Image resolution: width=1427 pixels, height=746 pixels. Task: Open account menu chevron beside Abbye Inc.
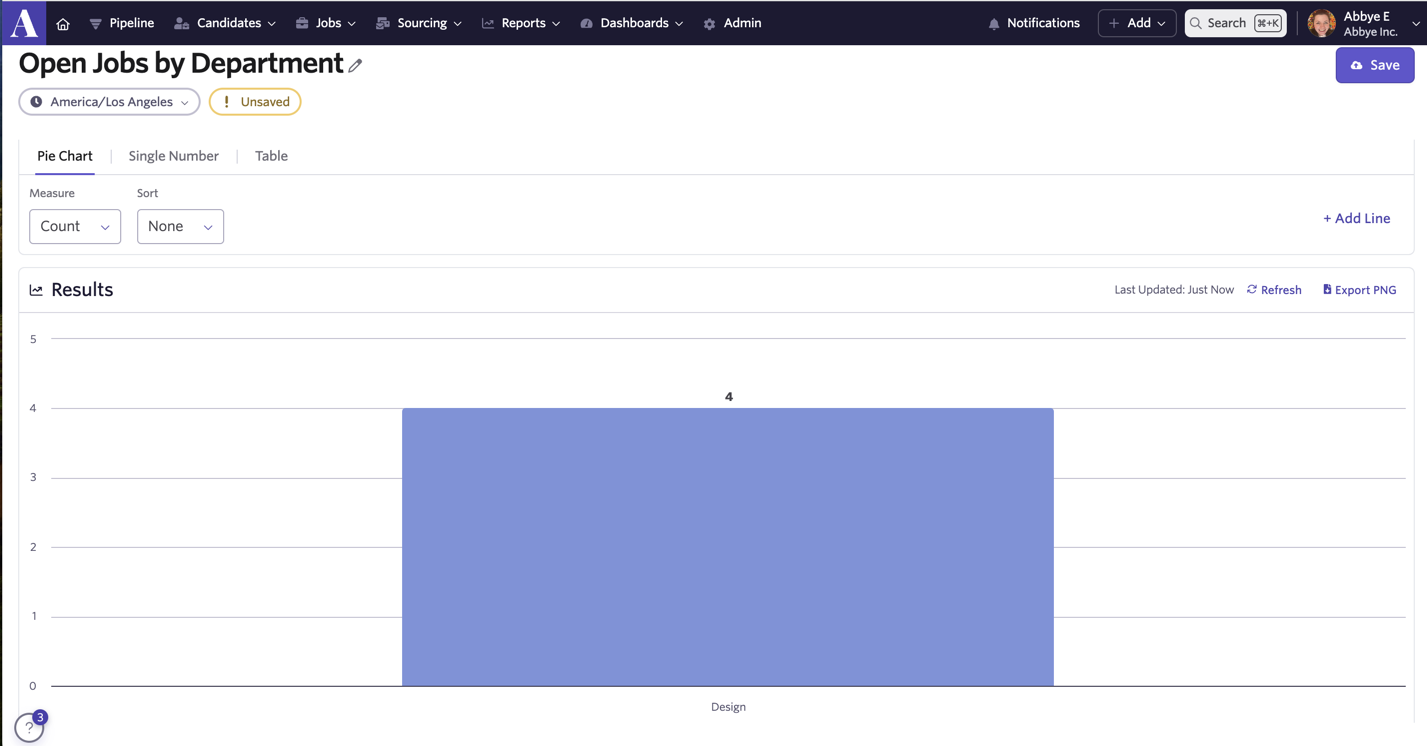(1416, 24)
